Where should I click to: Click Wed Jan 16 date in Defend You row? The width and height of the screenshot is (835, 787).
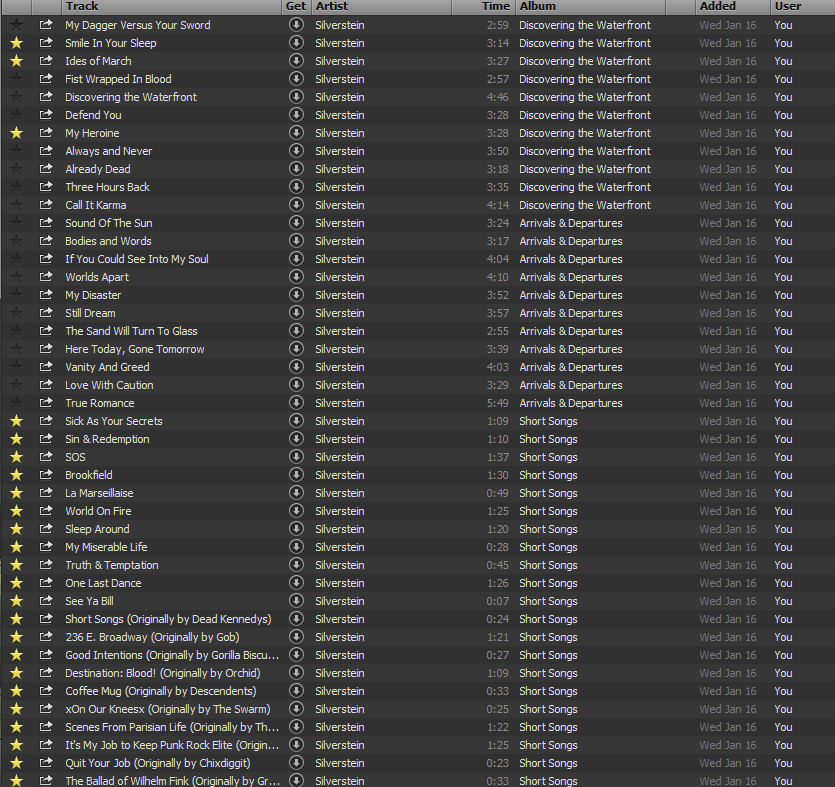coord(727,115)
